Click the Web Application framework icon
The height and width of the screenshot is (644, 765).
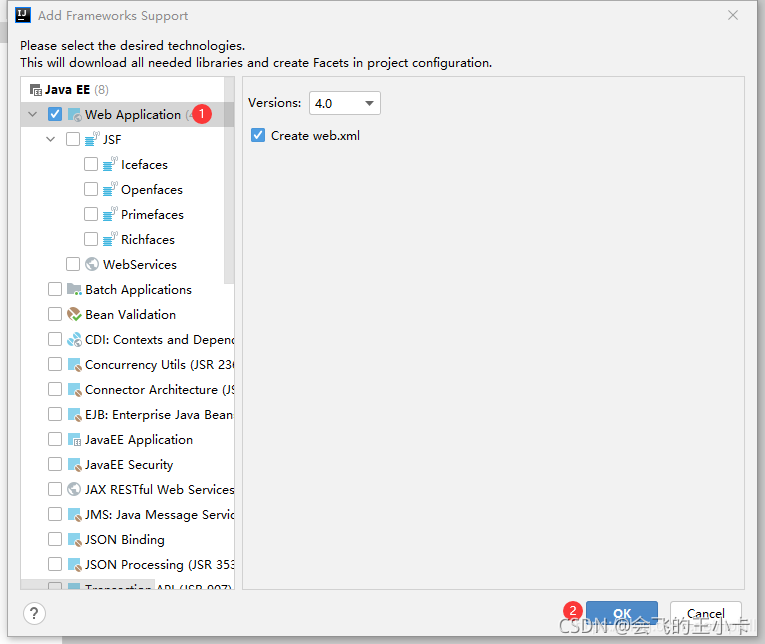74,115
